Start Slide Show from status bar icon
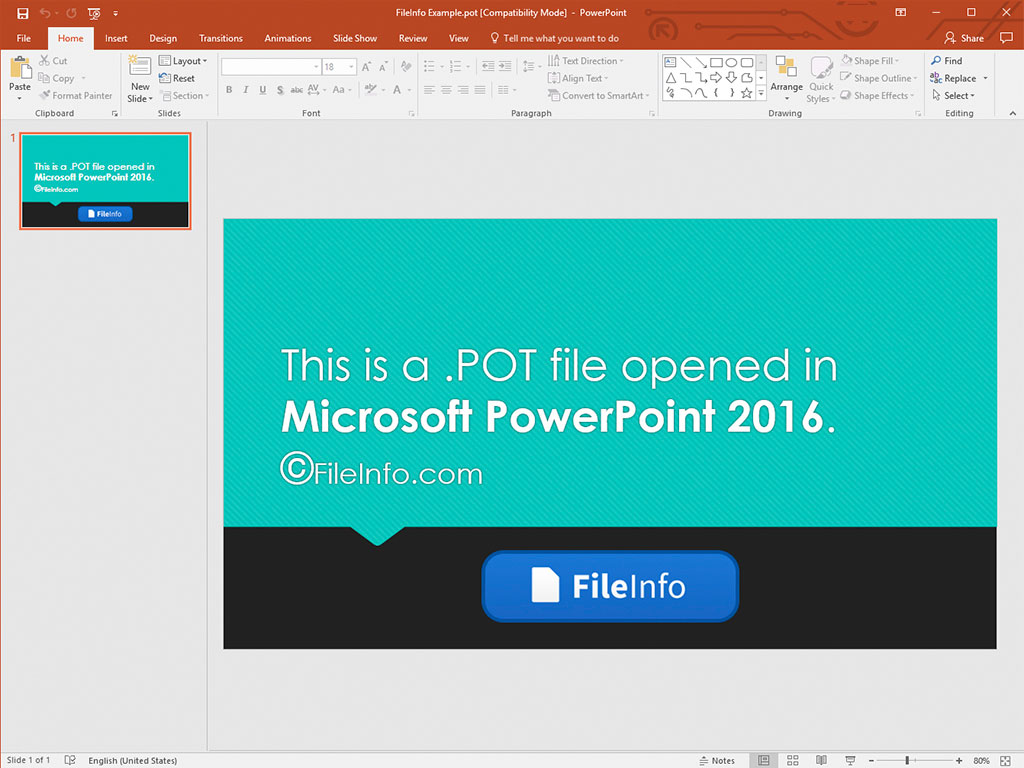The height and width of the screenshot is (768, 1024). click(x=850, y=760)
